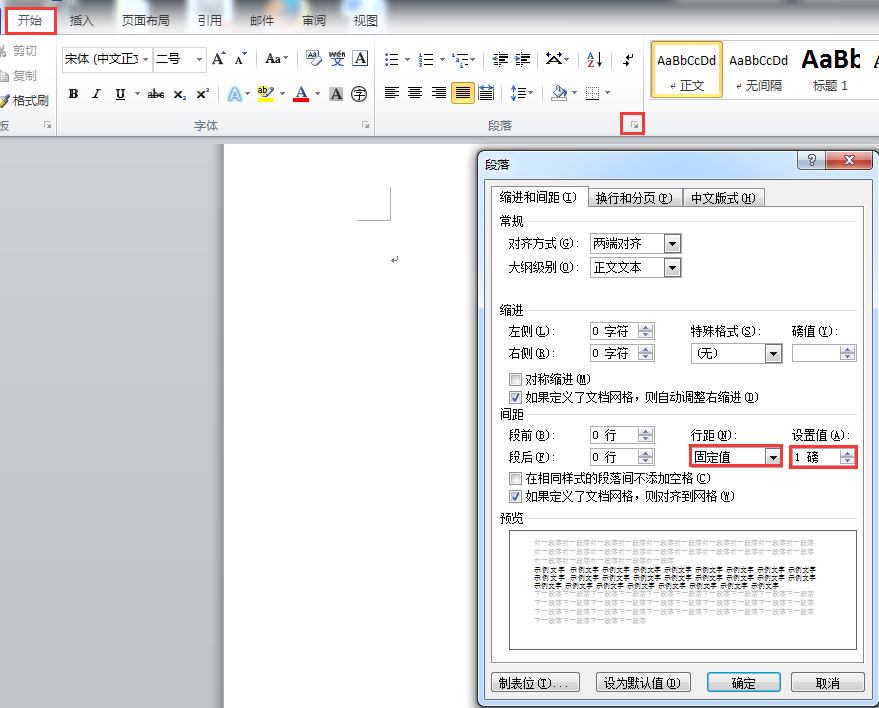This screenshot has width=879, height=708.
Task: Apply strikethrough to text
Action: 156,94
